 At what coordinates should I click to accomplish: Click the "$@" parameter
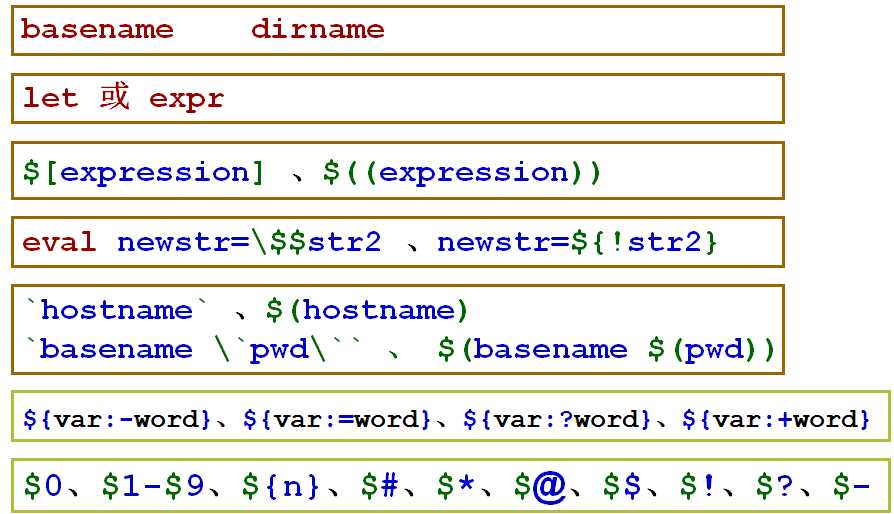click(x=539, y=487)
